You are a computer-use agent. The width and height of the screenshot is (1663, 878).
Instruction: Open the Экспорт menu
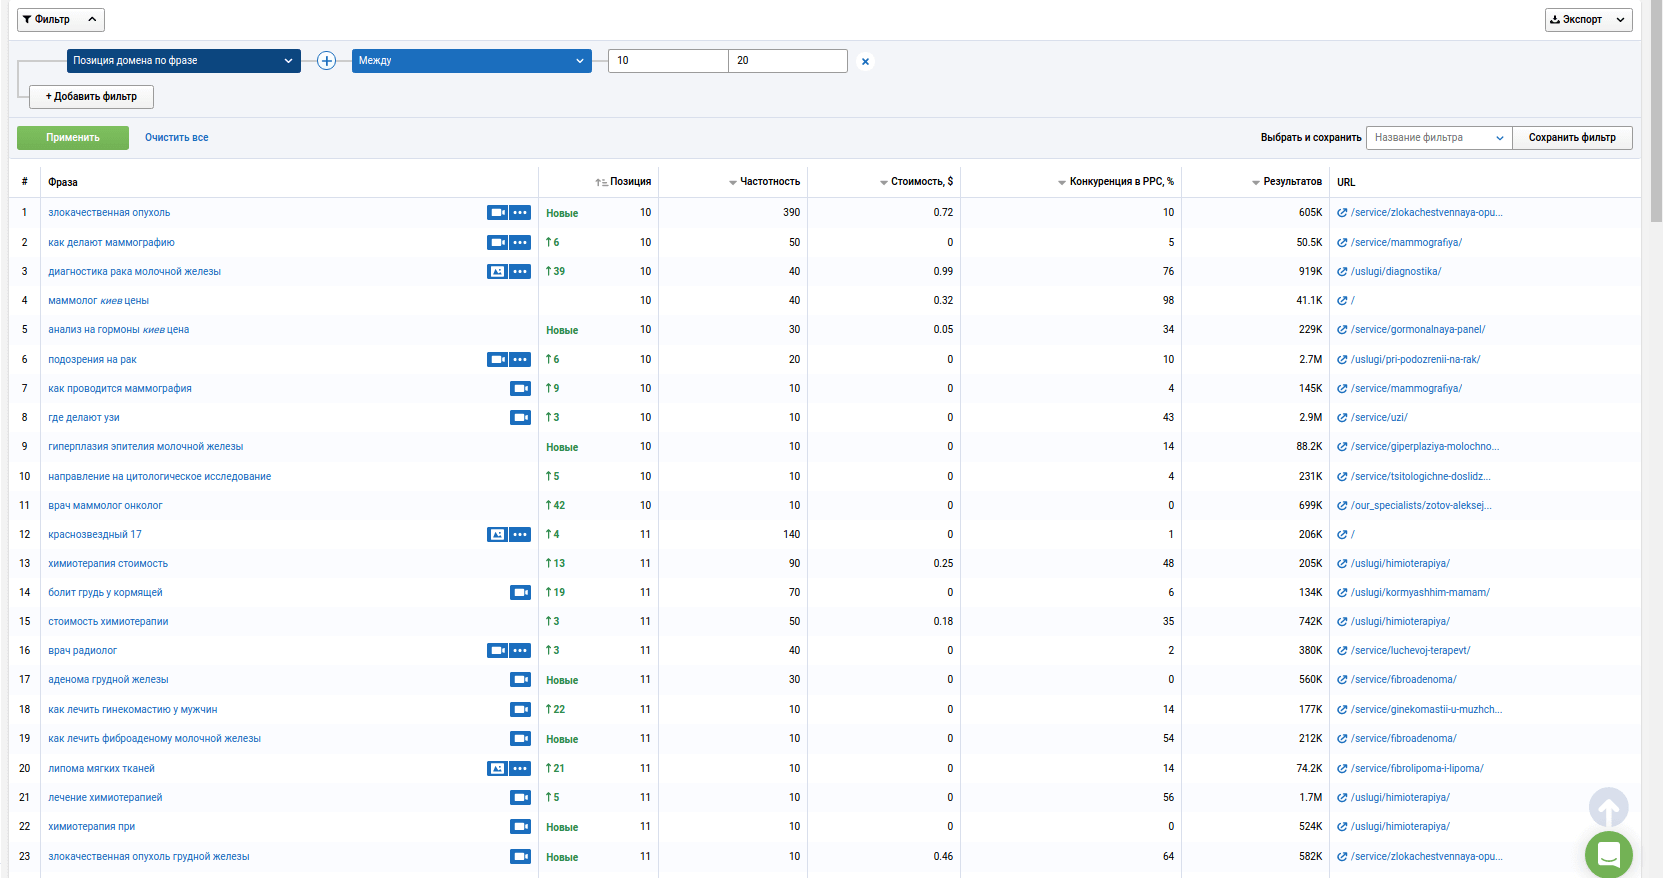point(1588,20)
